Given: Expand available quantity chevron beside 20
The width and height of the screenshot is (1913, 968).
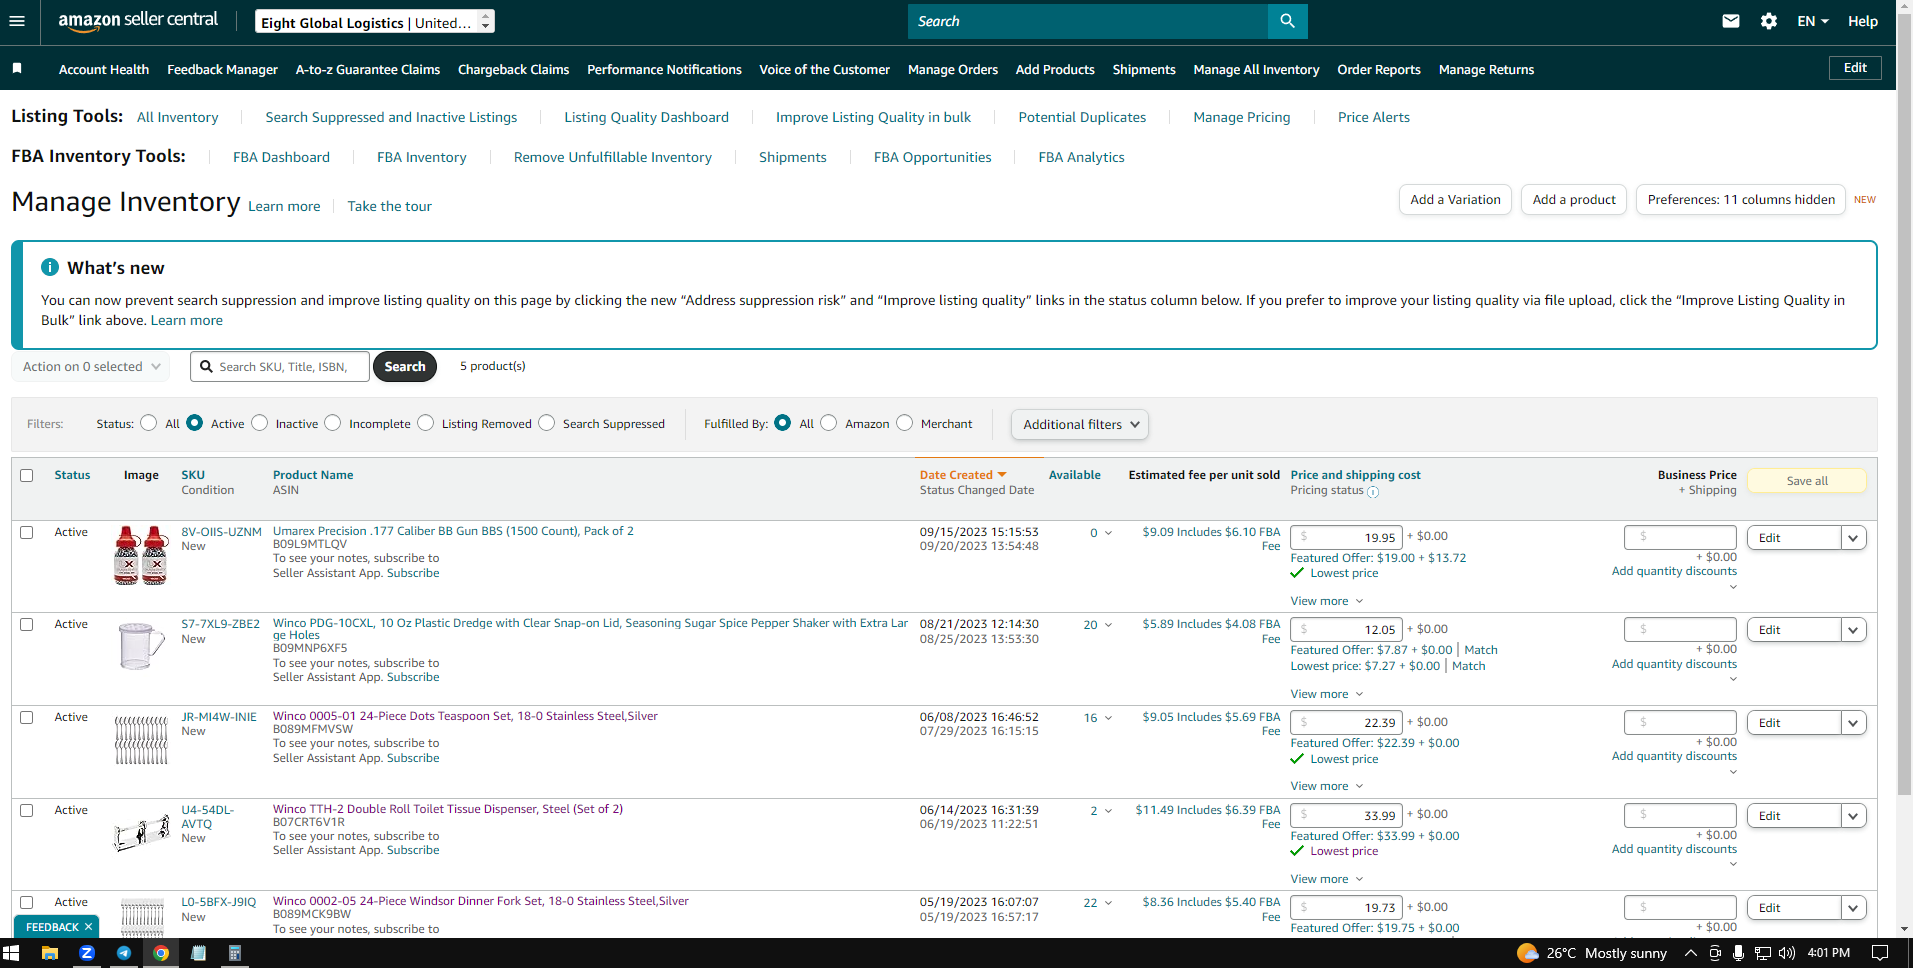Looking at the screenshot, I should (1108, 625).
